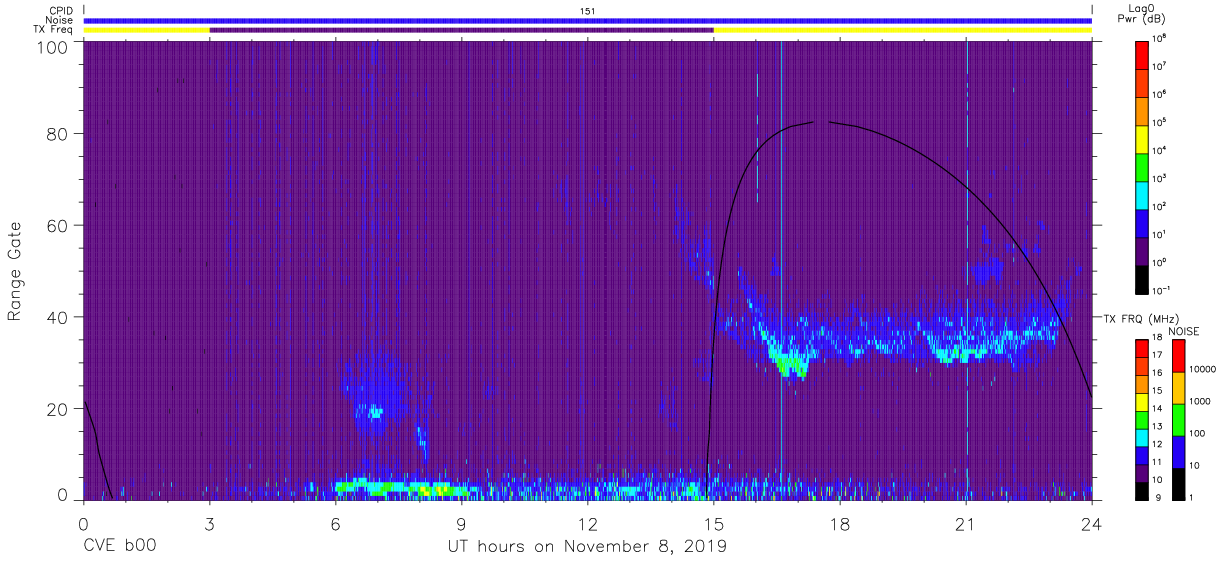Pick the green swatch in the NOISE colorbar
The width and height of the screenshot is (1228, 567).
[1177, 420]
